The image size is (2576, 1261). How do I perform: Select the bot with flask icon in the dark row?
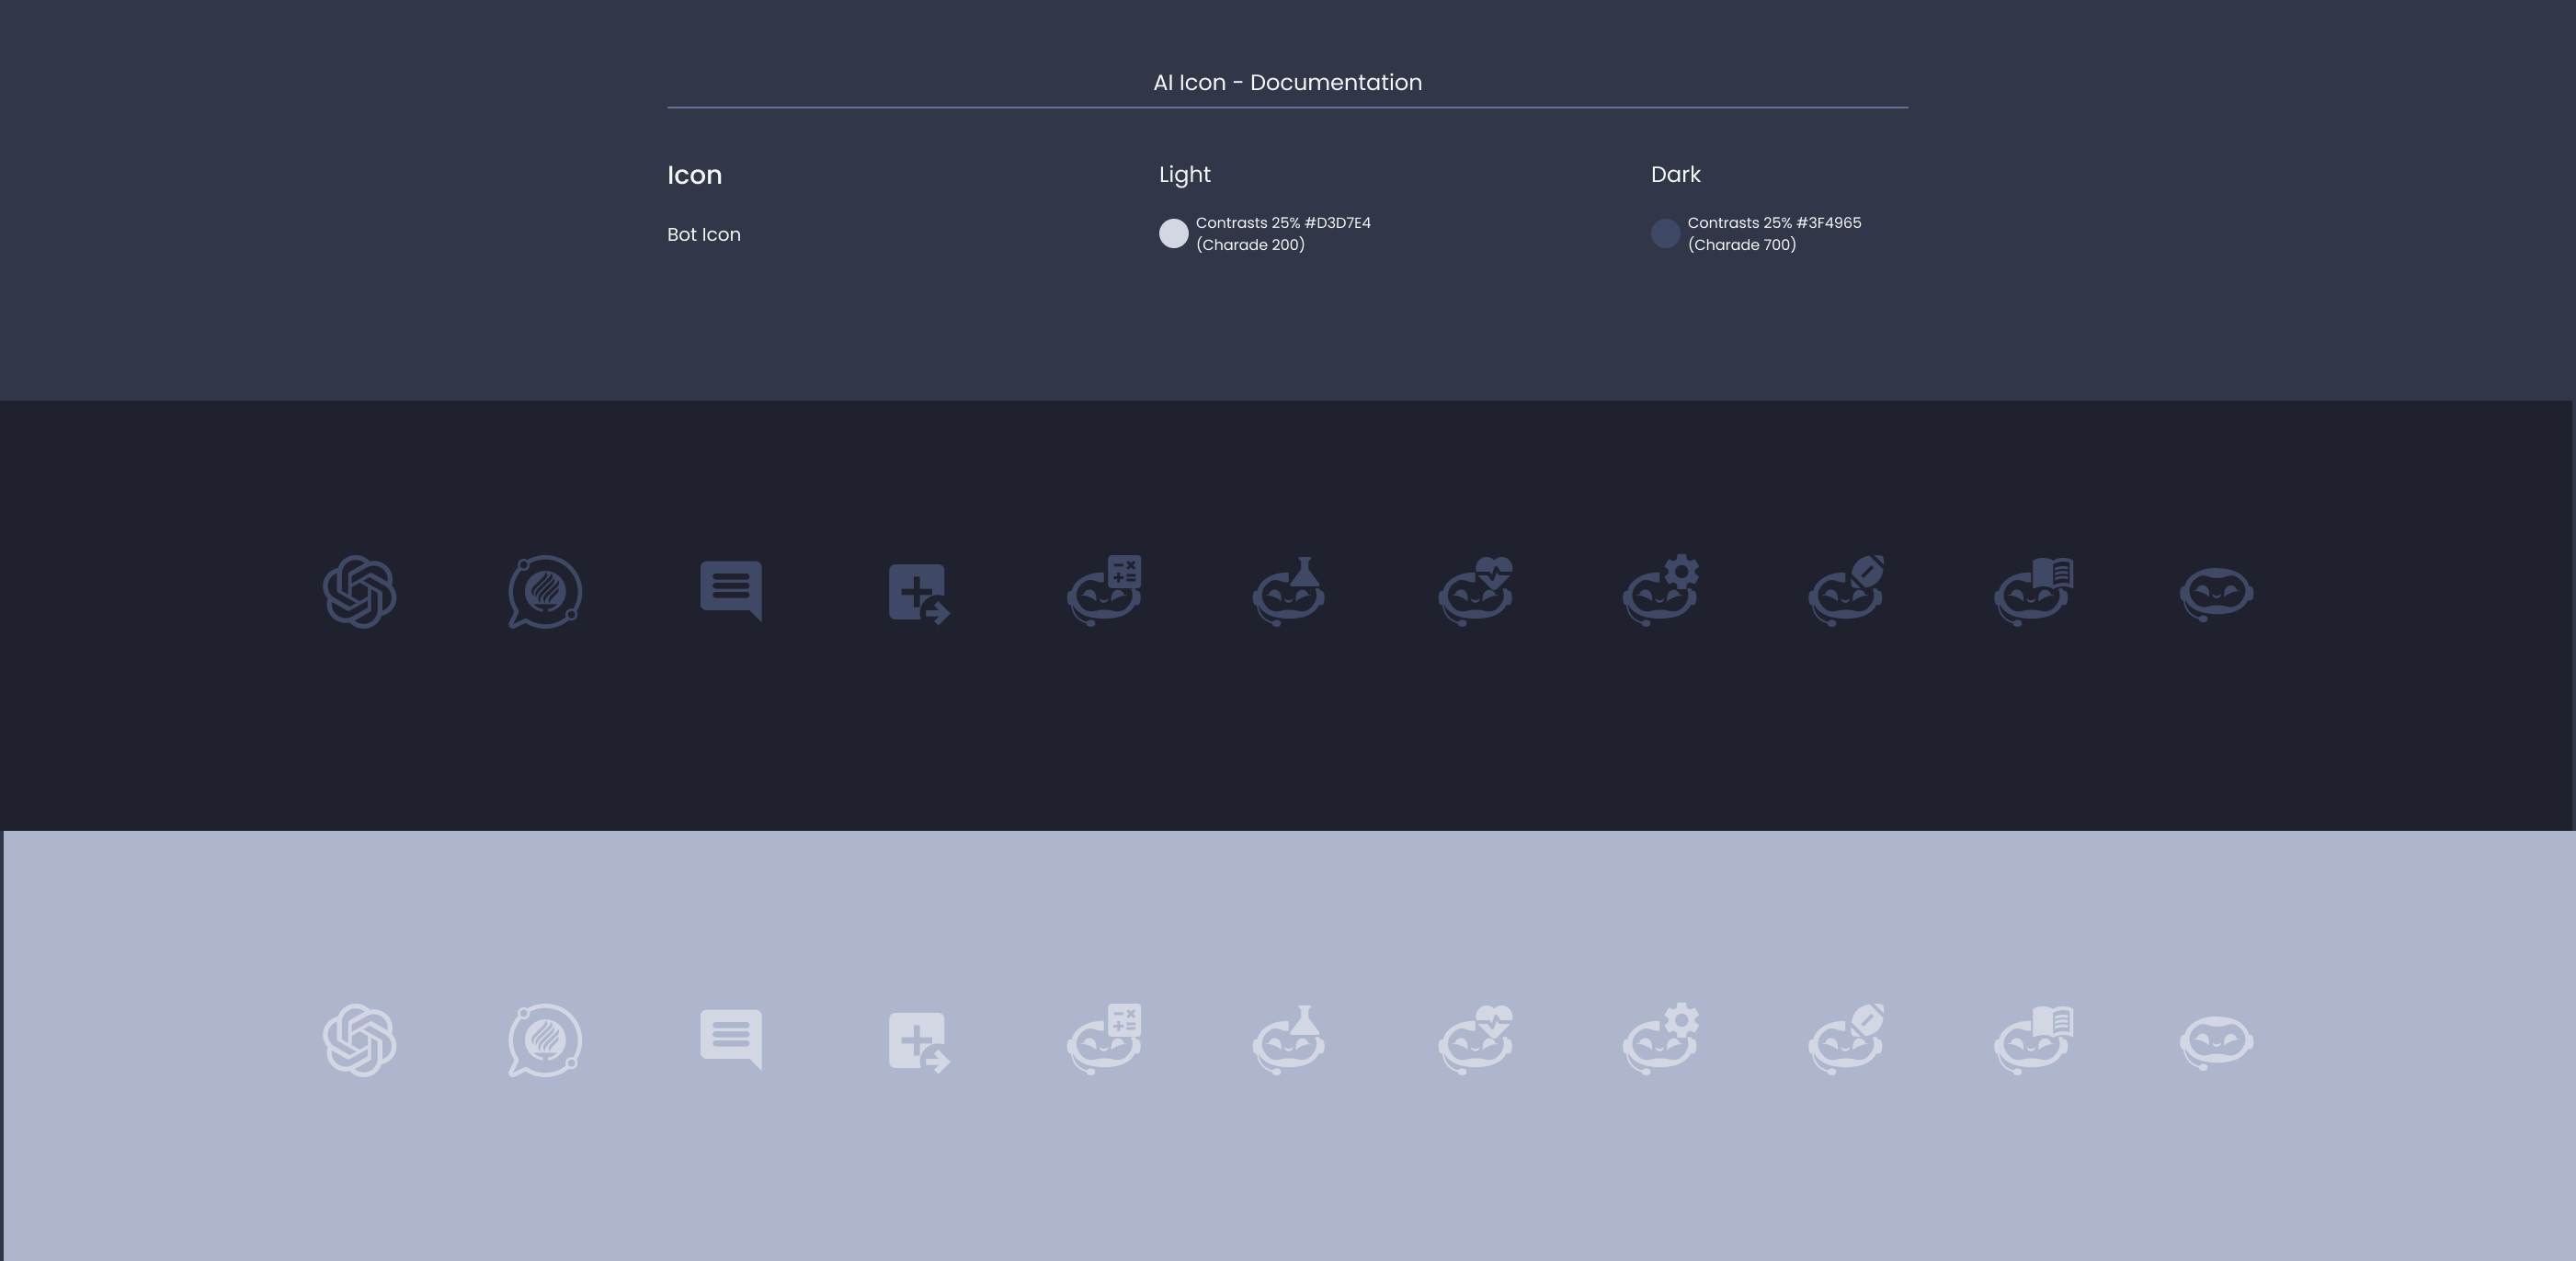(x=1289, y=591)
